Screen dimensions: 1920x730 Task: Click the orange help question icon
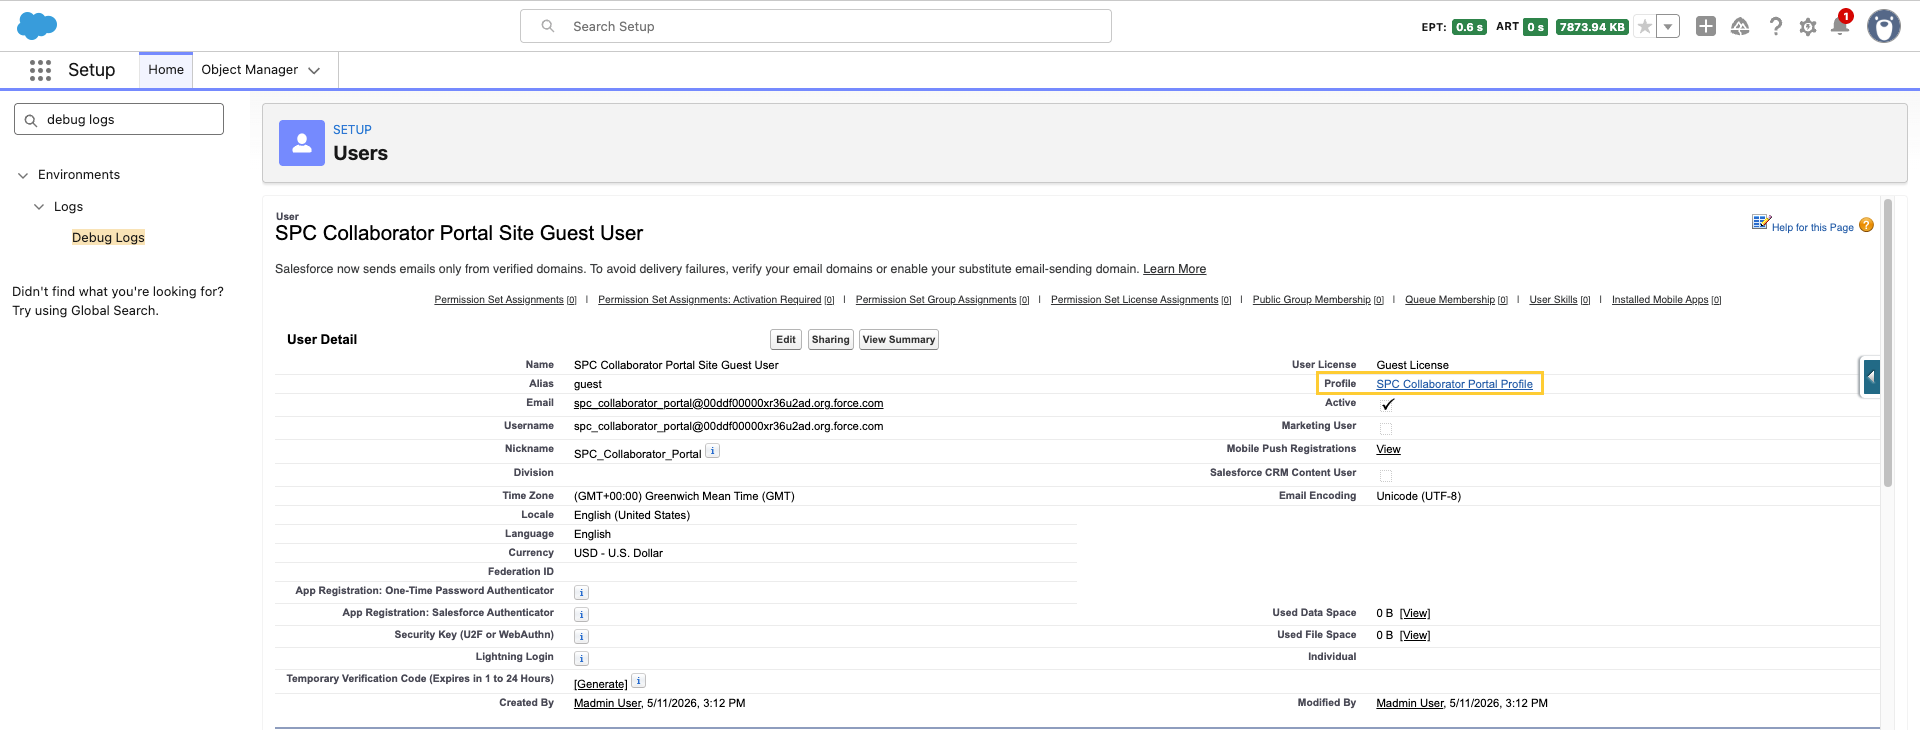[1866, 225]
